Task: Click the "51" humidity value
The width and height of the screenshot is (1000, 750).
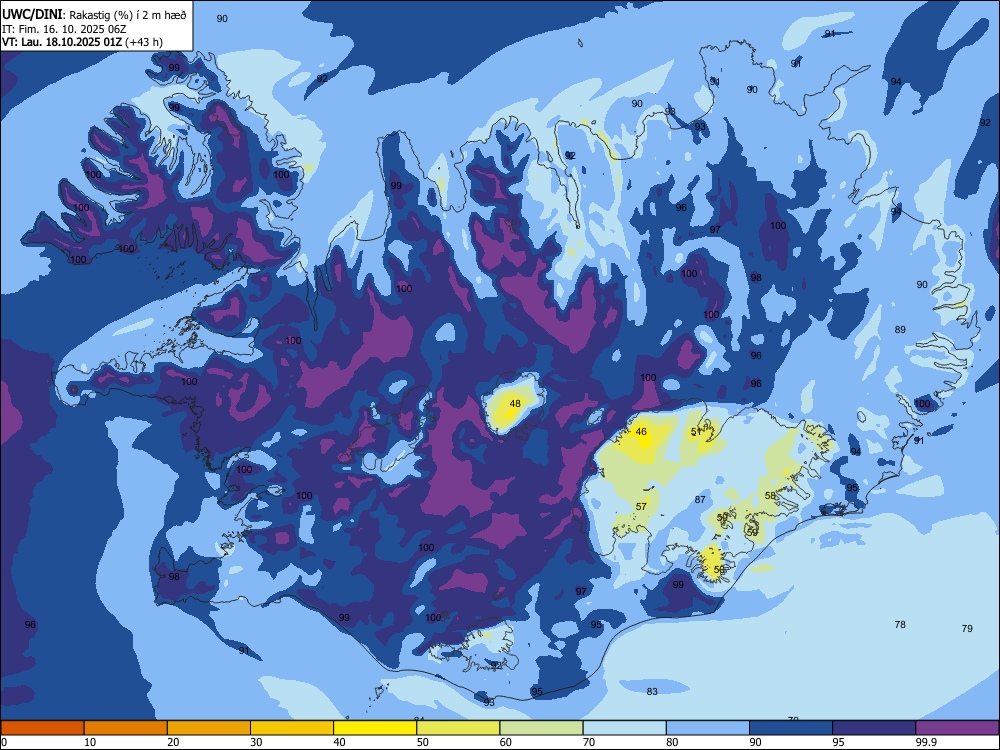Action: [x=696, y=432]
